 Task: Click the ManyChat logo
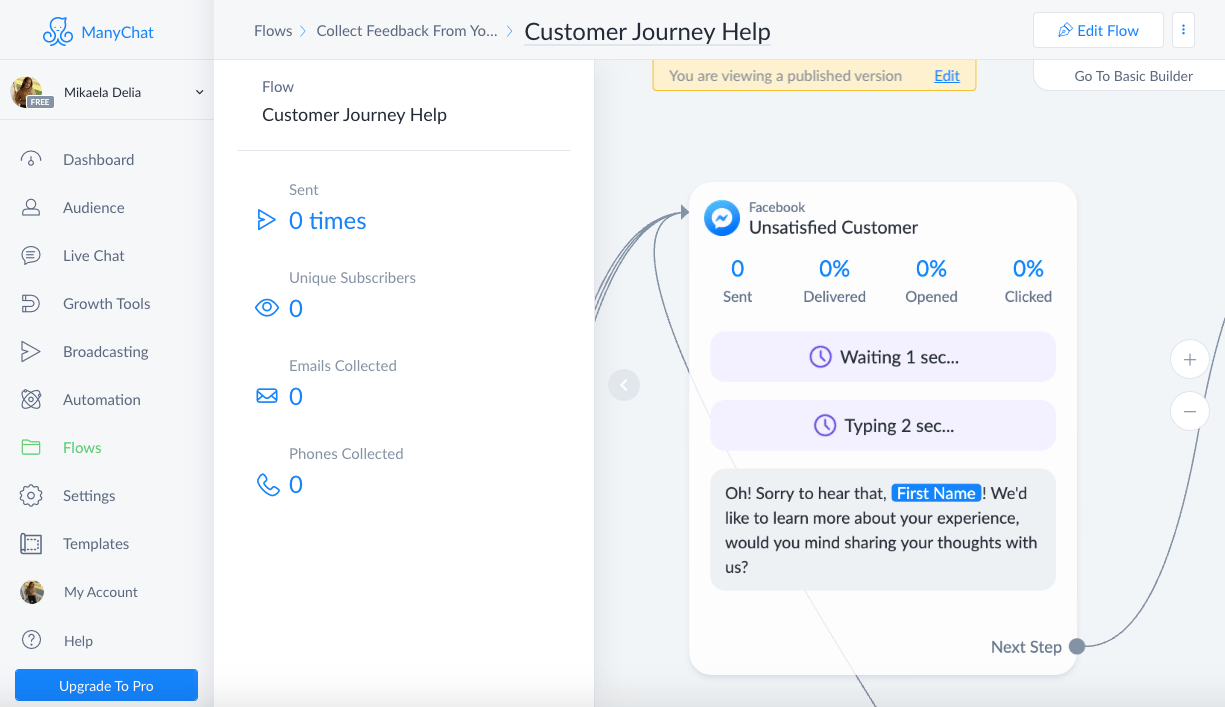tap(98, 31)
